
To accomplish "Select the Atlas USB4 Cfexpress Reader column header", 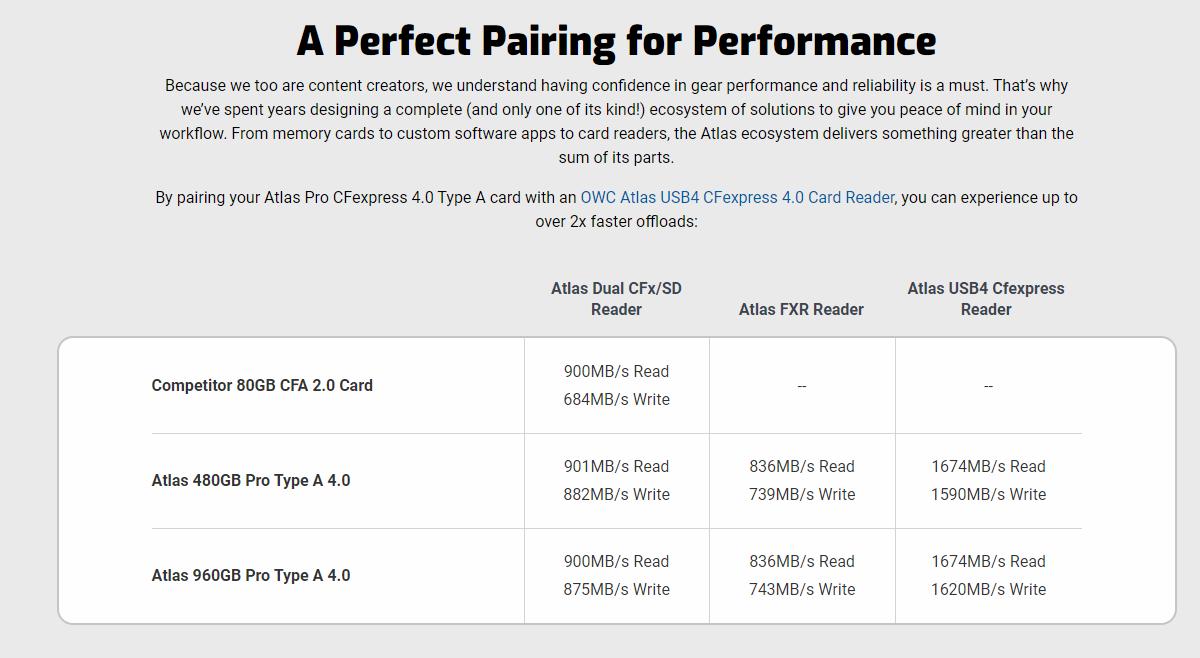I will (x=986, y=299).
